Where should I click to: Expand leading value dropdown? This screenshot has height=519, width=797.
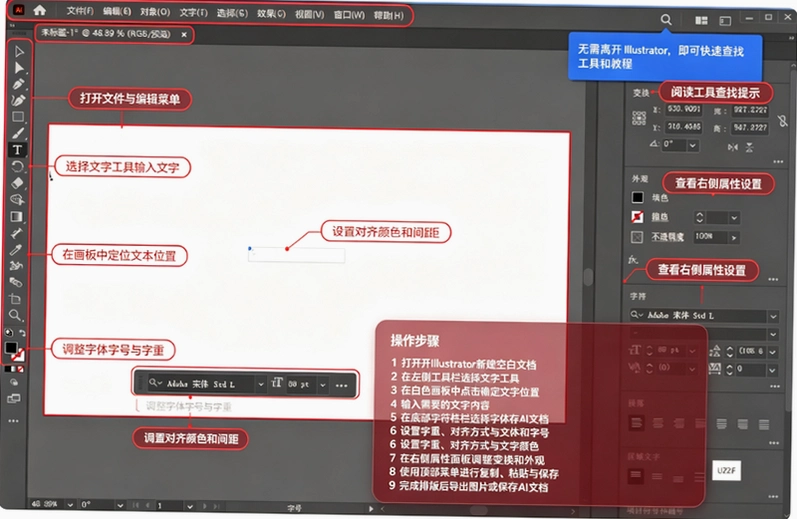(773, 352)
